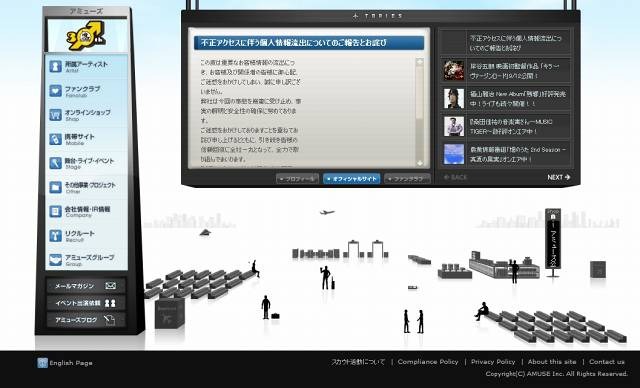
Task: Click the 30th anniversary logo
Action: (x=85, y=35)
